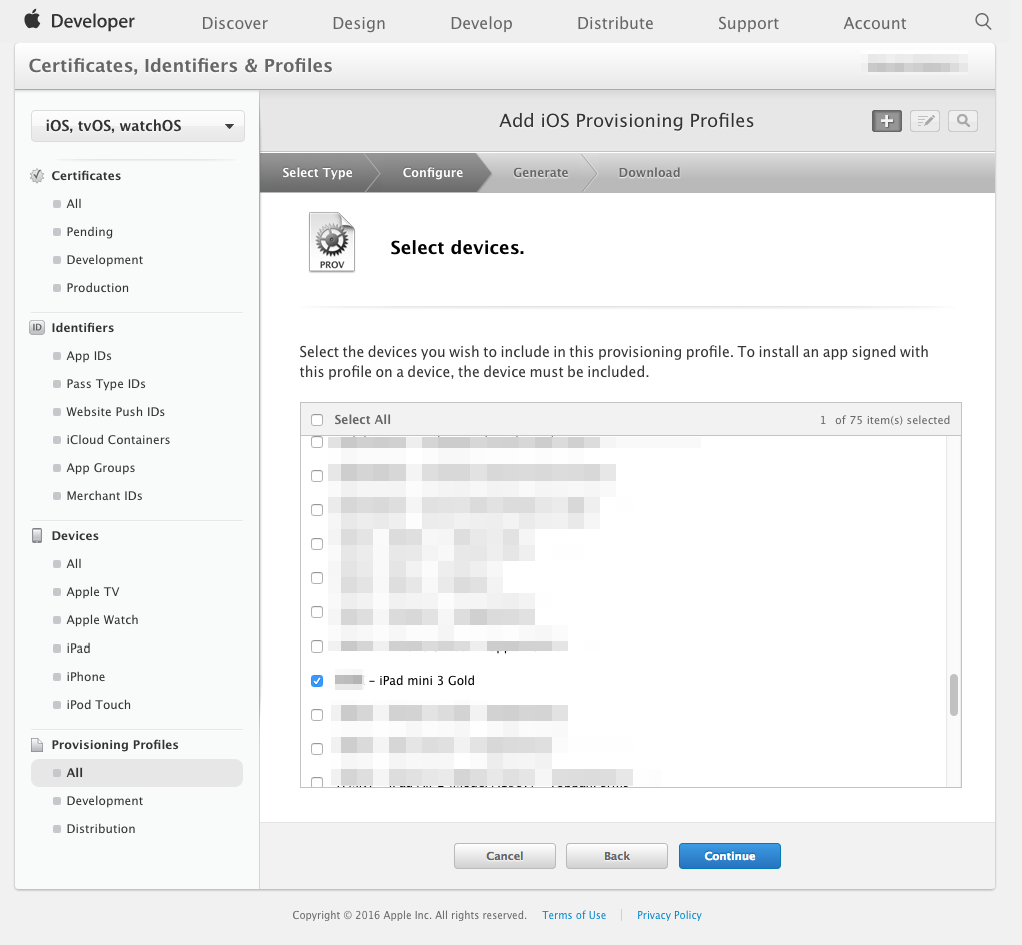Click the Certificates section icon in sidebar
This screenshot has width=1022, height=945.
[36, 175]
